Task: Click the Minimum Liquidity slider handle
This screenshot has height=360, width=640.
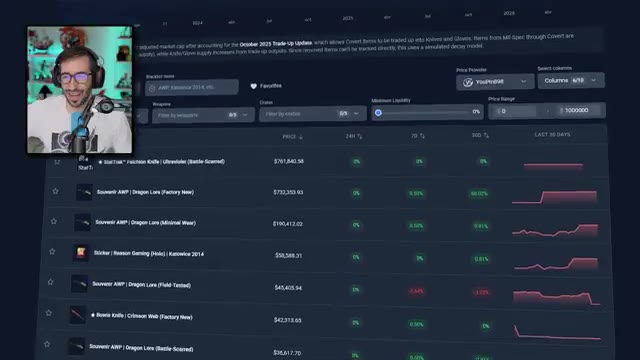Action: (378, 113)
